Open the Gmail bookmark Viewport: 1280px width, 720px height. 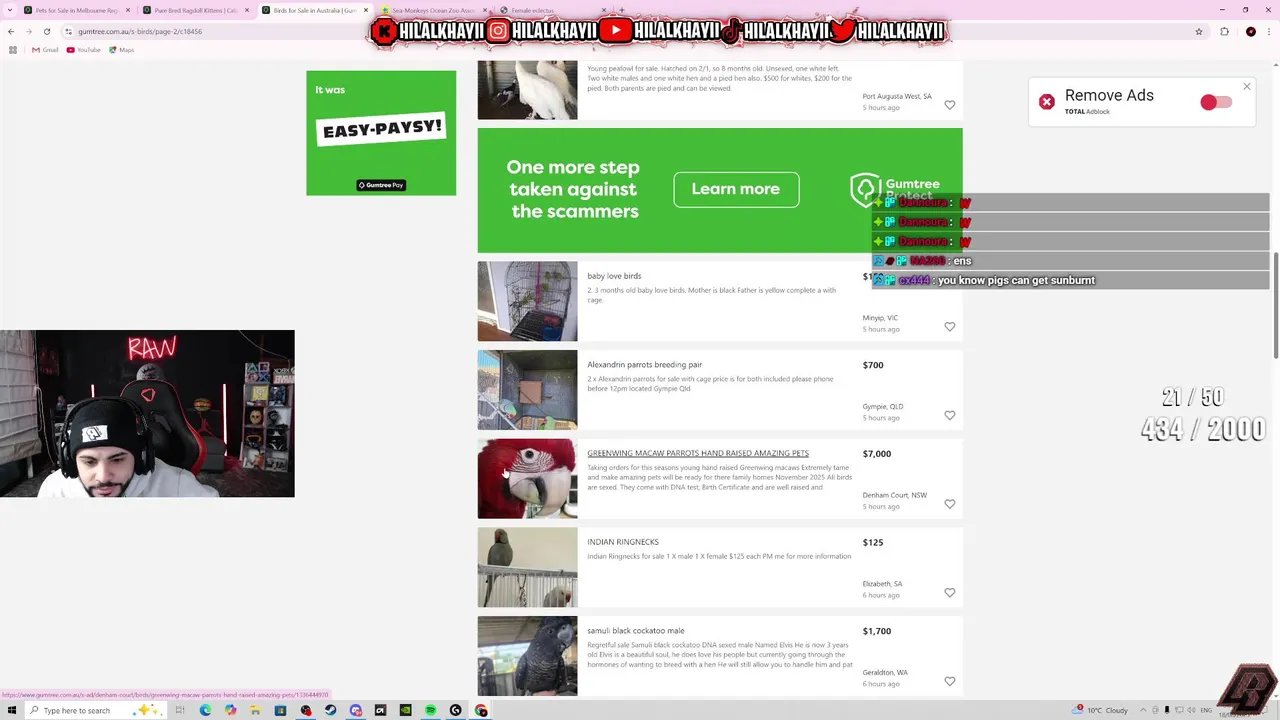[x=45, y=50]
